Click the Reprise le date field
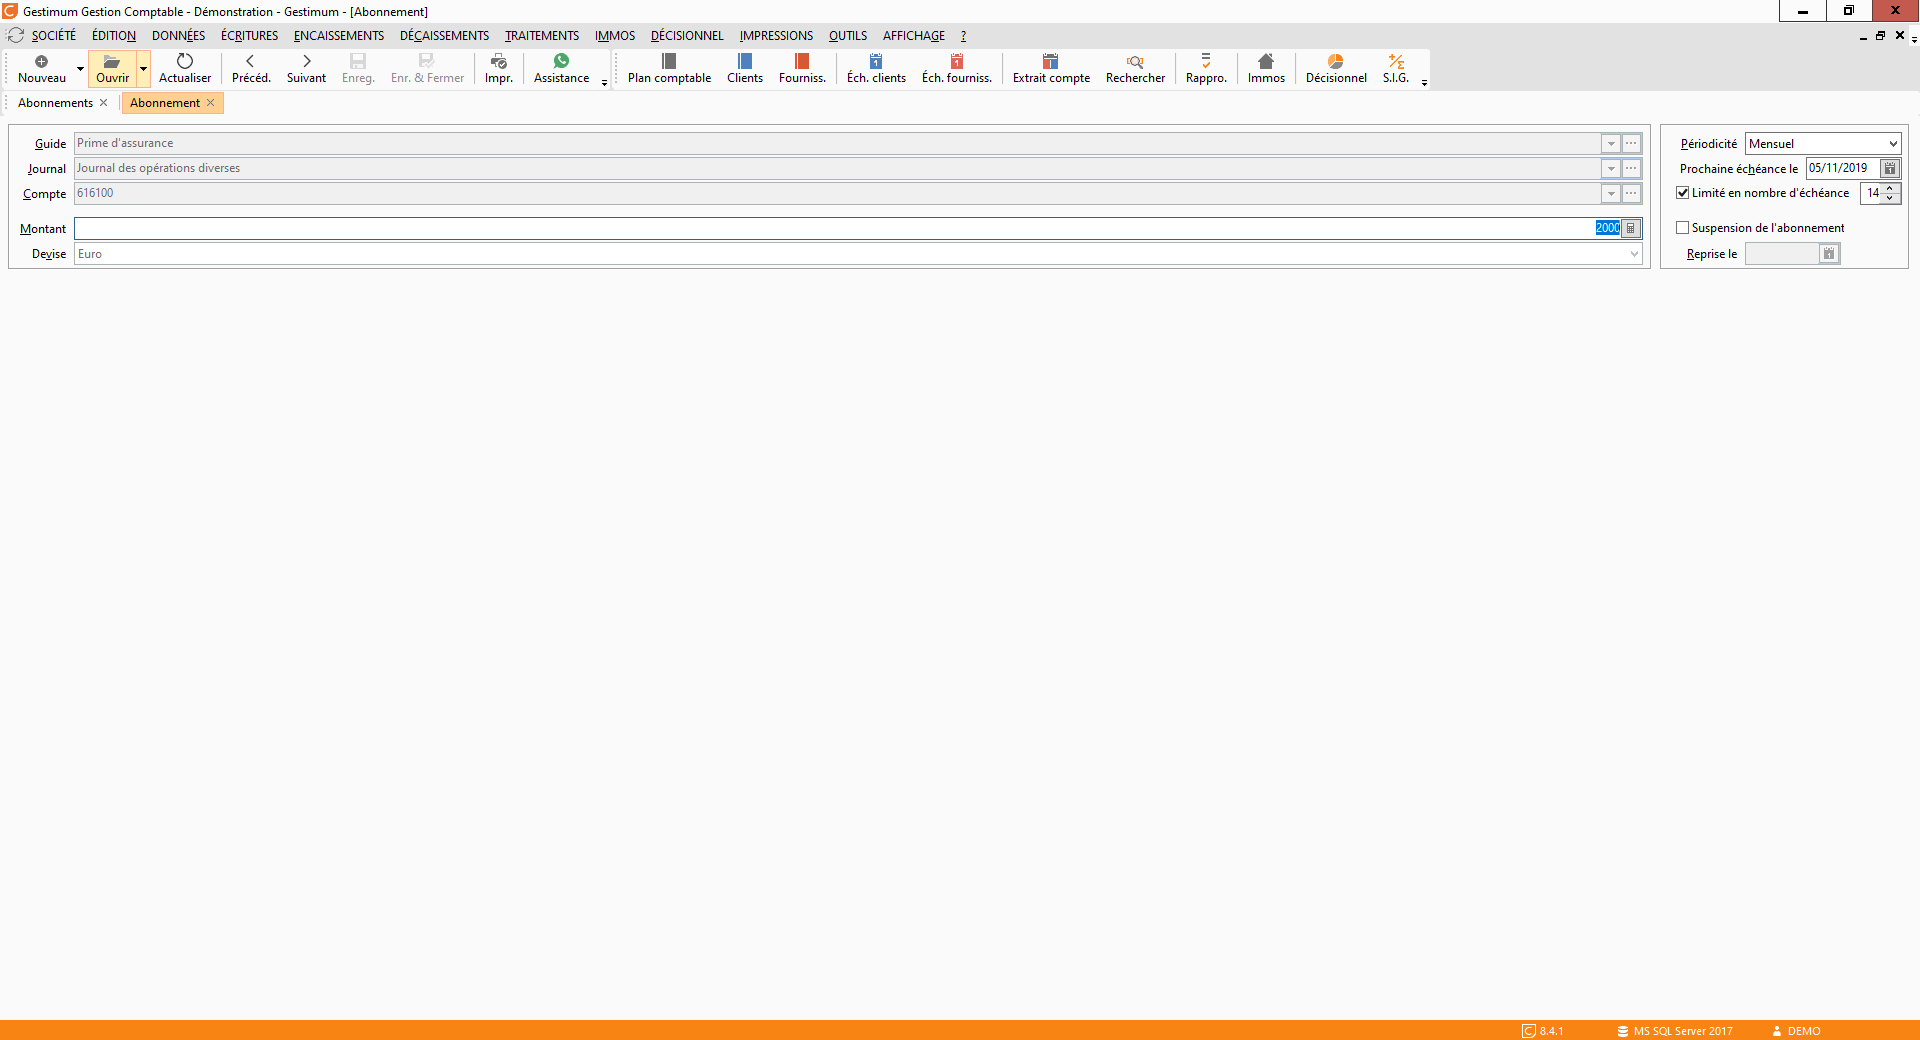This screenshot has height=1040, width=1920. 1782,254
